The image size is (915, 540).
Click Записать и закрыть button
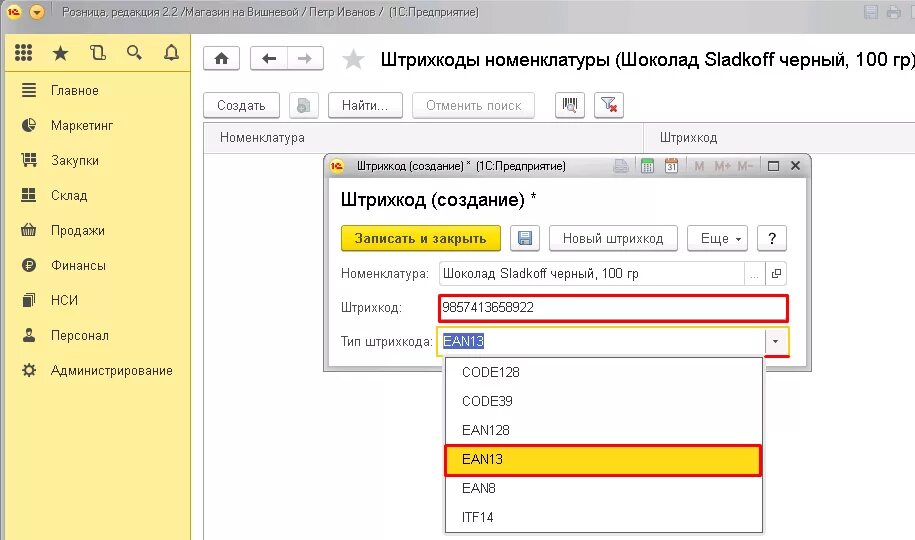pyautogui.click(x=420, y=238)
